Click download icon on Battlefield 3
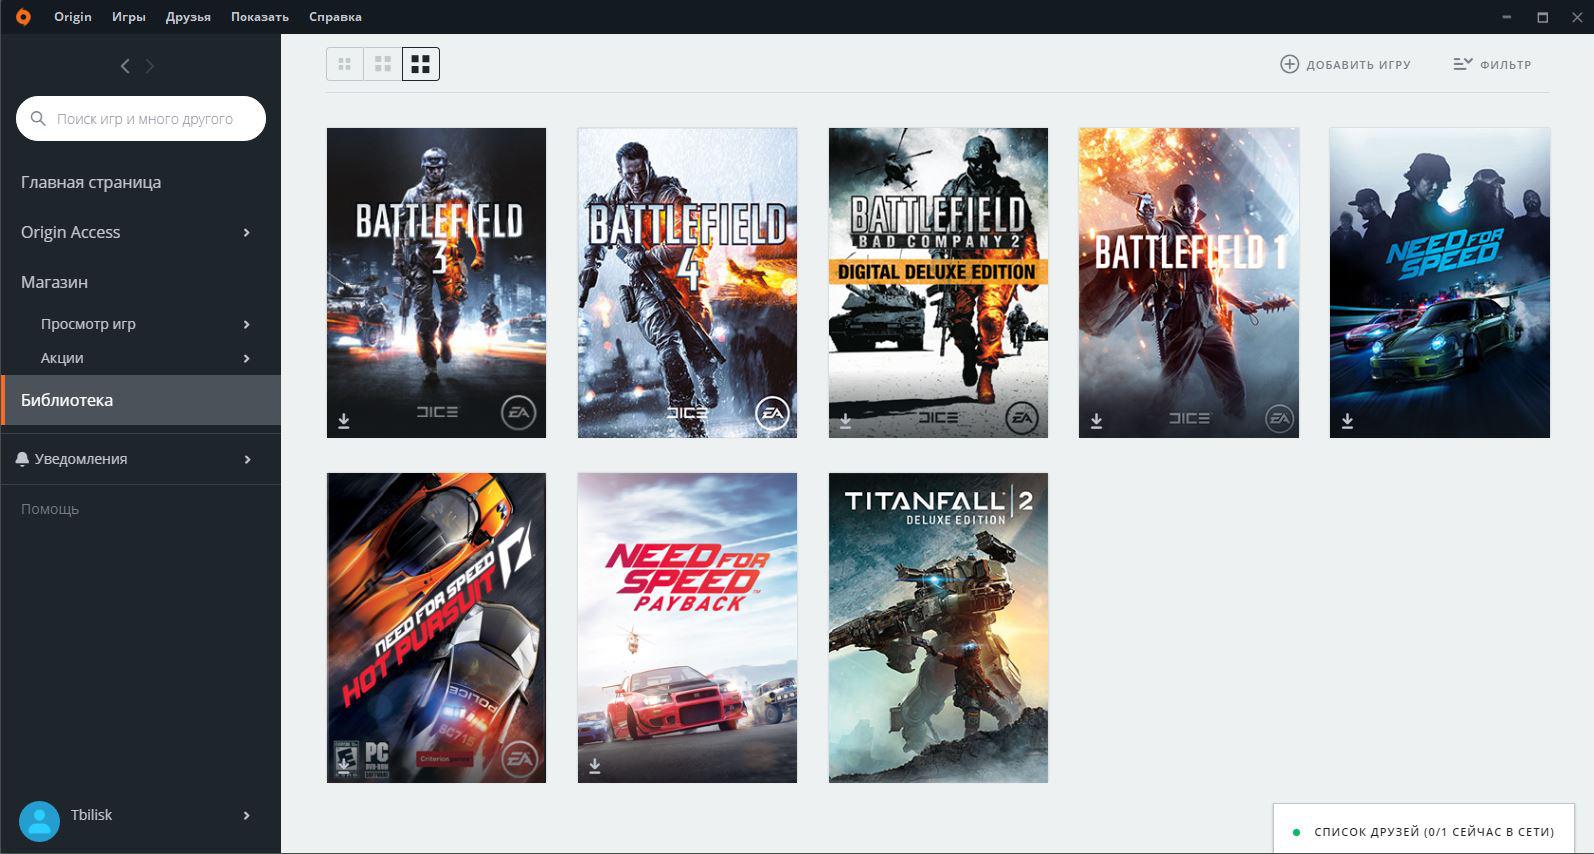Viewport: 1594px width, 854px height. [344, 421]
